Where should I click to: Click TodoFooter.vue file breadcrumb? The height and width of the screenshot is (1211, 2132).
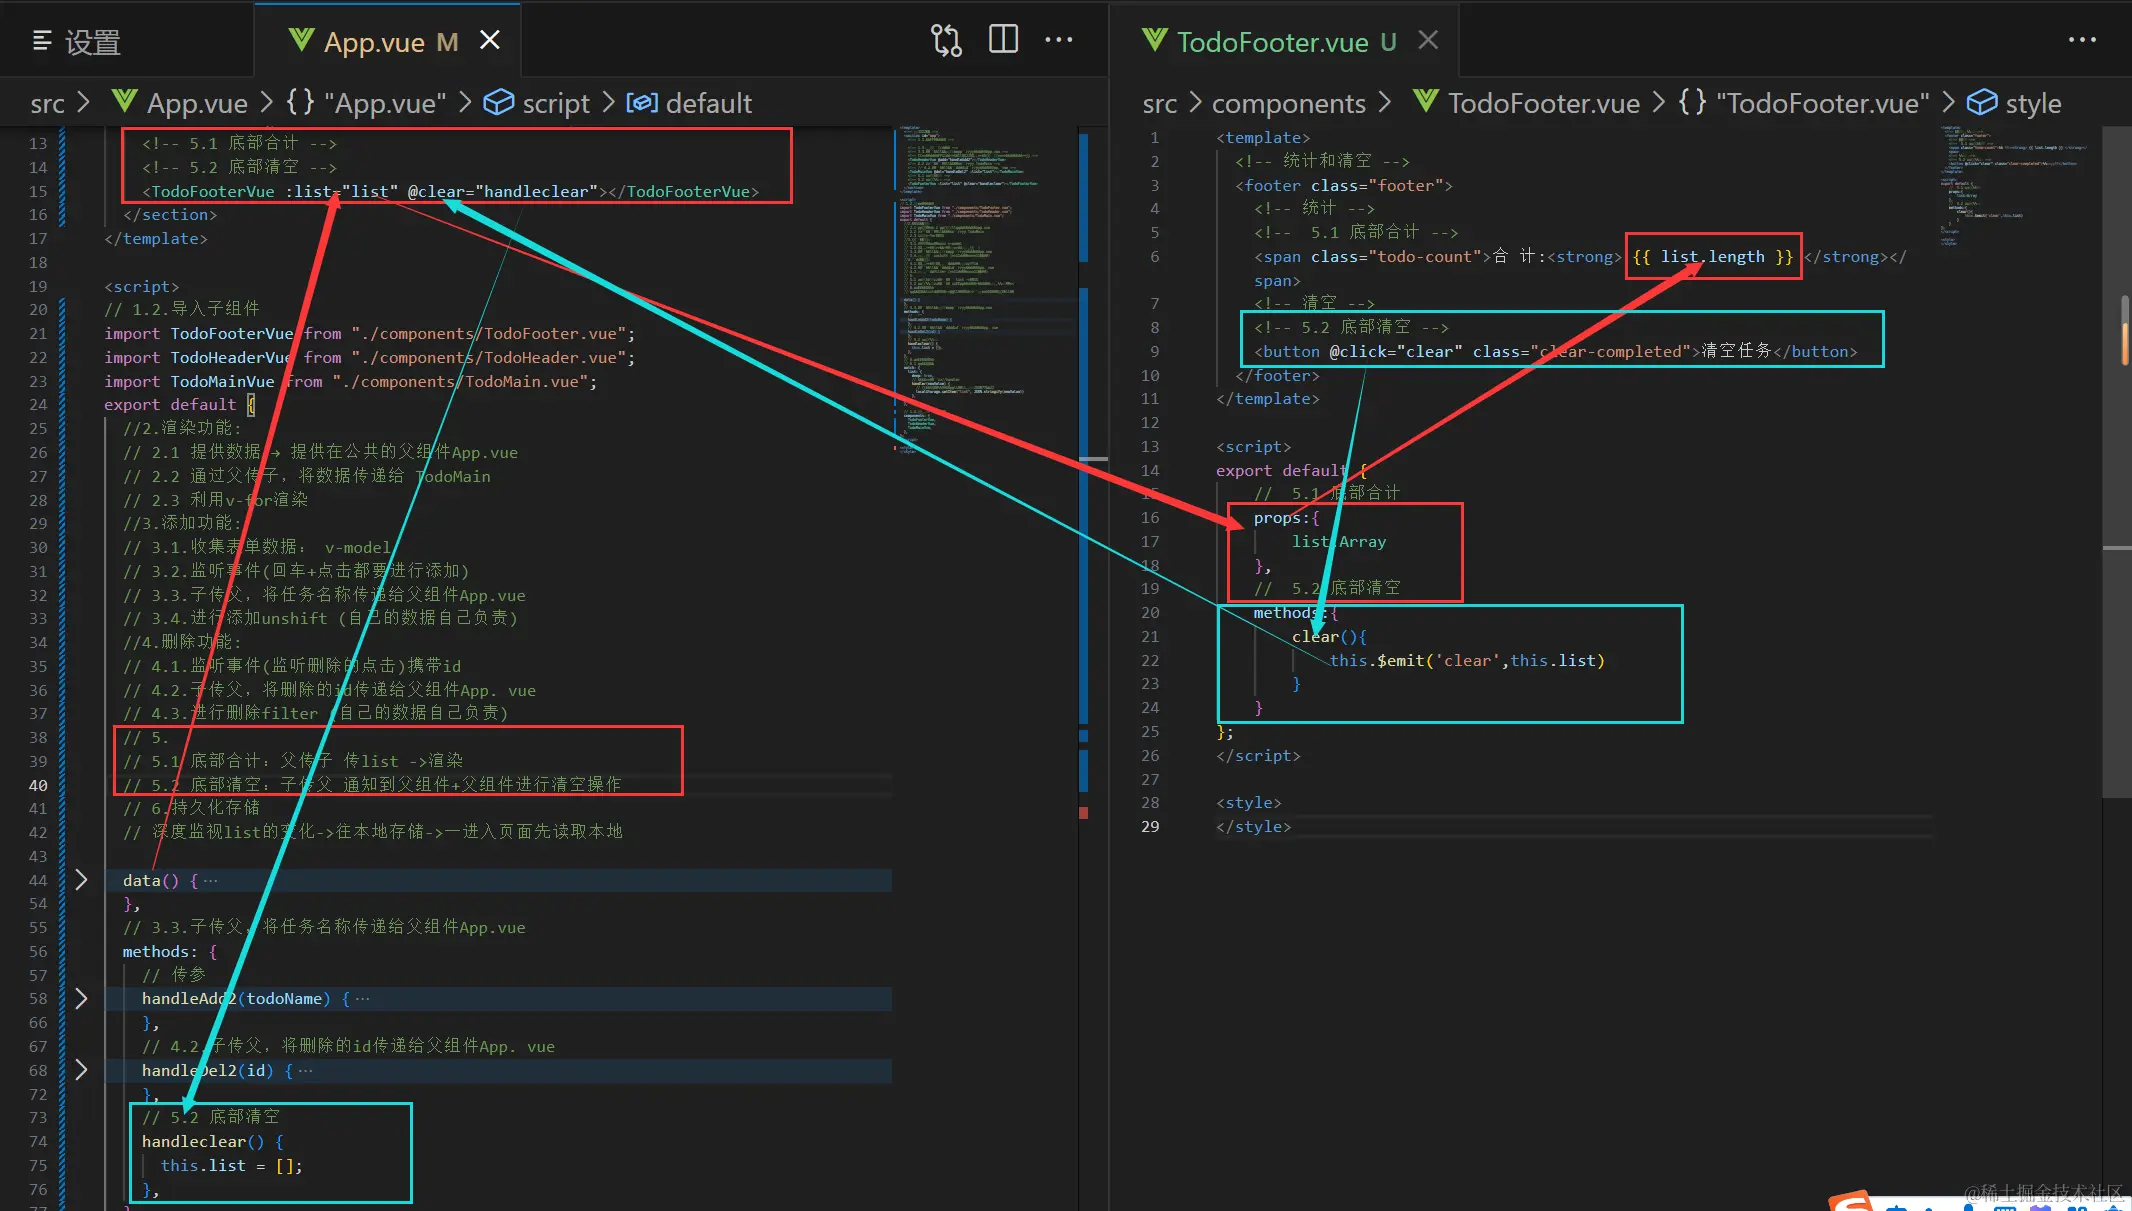[x=1543, y=103]
